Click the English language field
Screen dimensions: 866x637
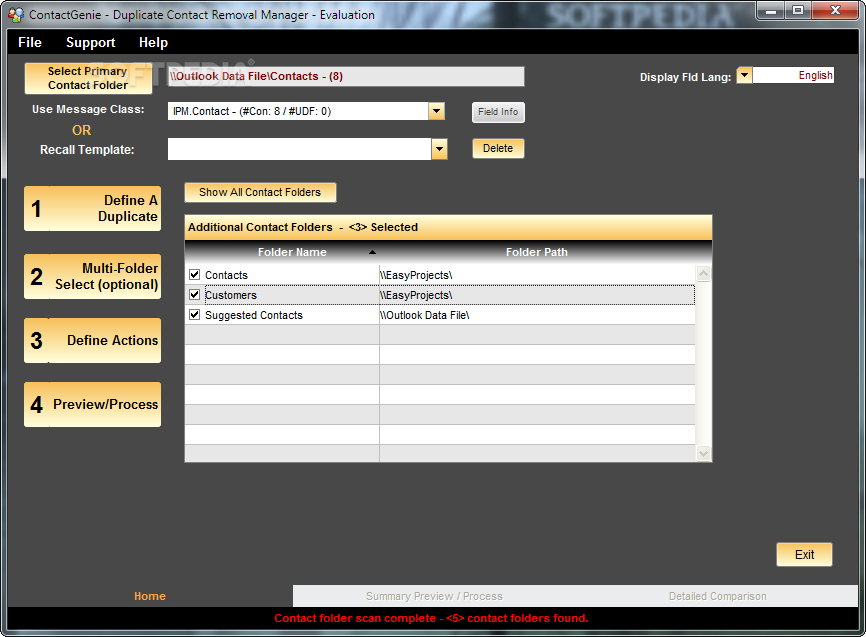pyautogui.click(x=793, y=75)
